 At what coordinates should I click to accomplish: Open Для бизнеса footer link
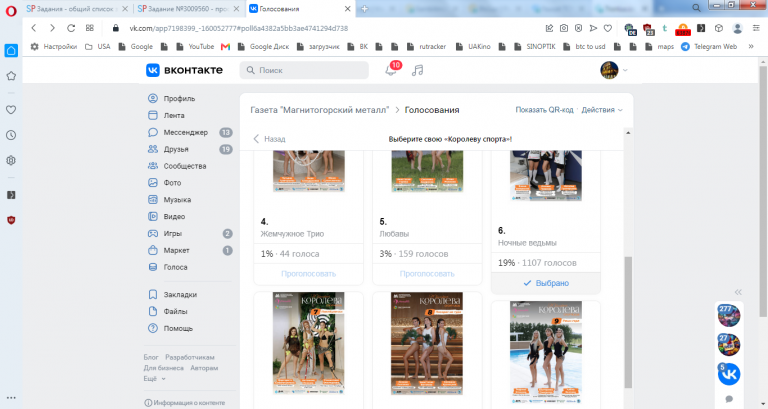(x=164, y=368)
